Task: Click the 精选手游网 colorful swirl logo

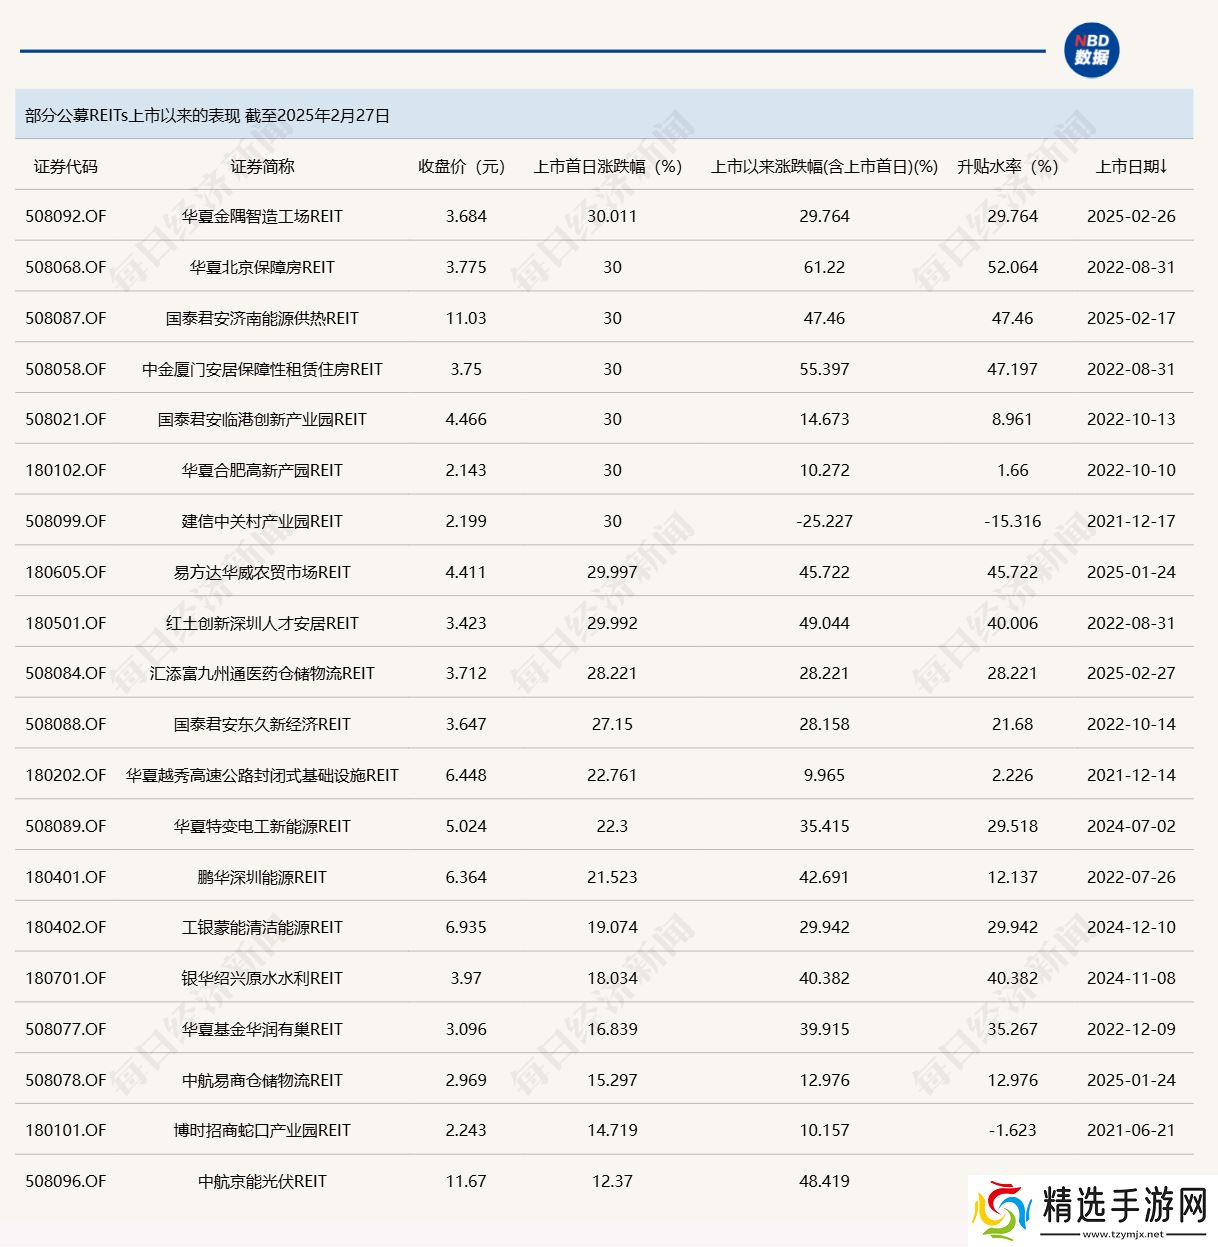Action: tap(1002, 1211)
